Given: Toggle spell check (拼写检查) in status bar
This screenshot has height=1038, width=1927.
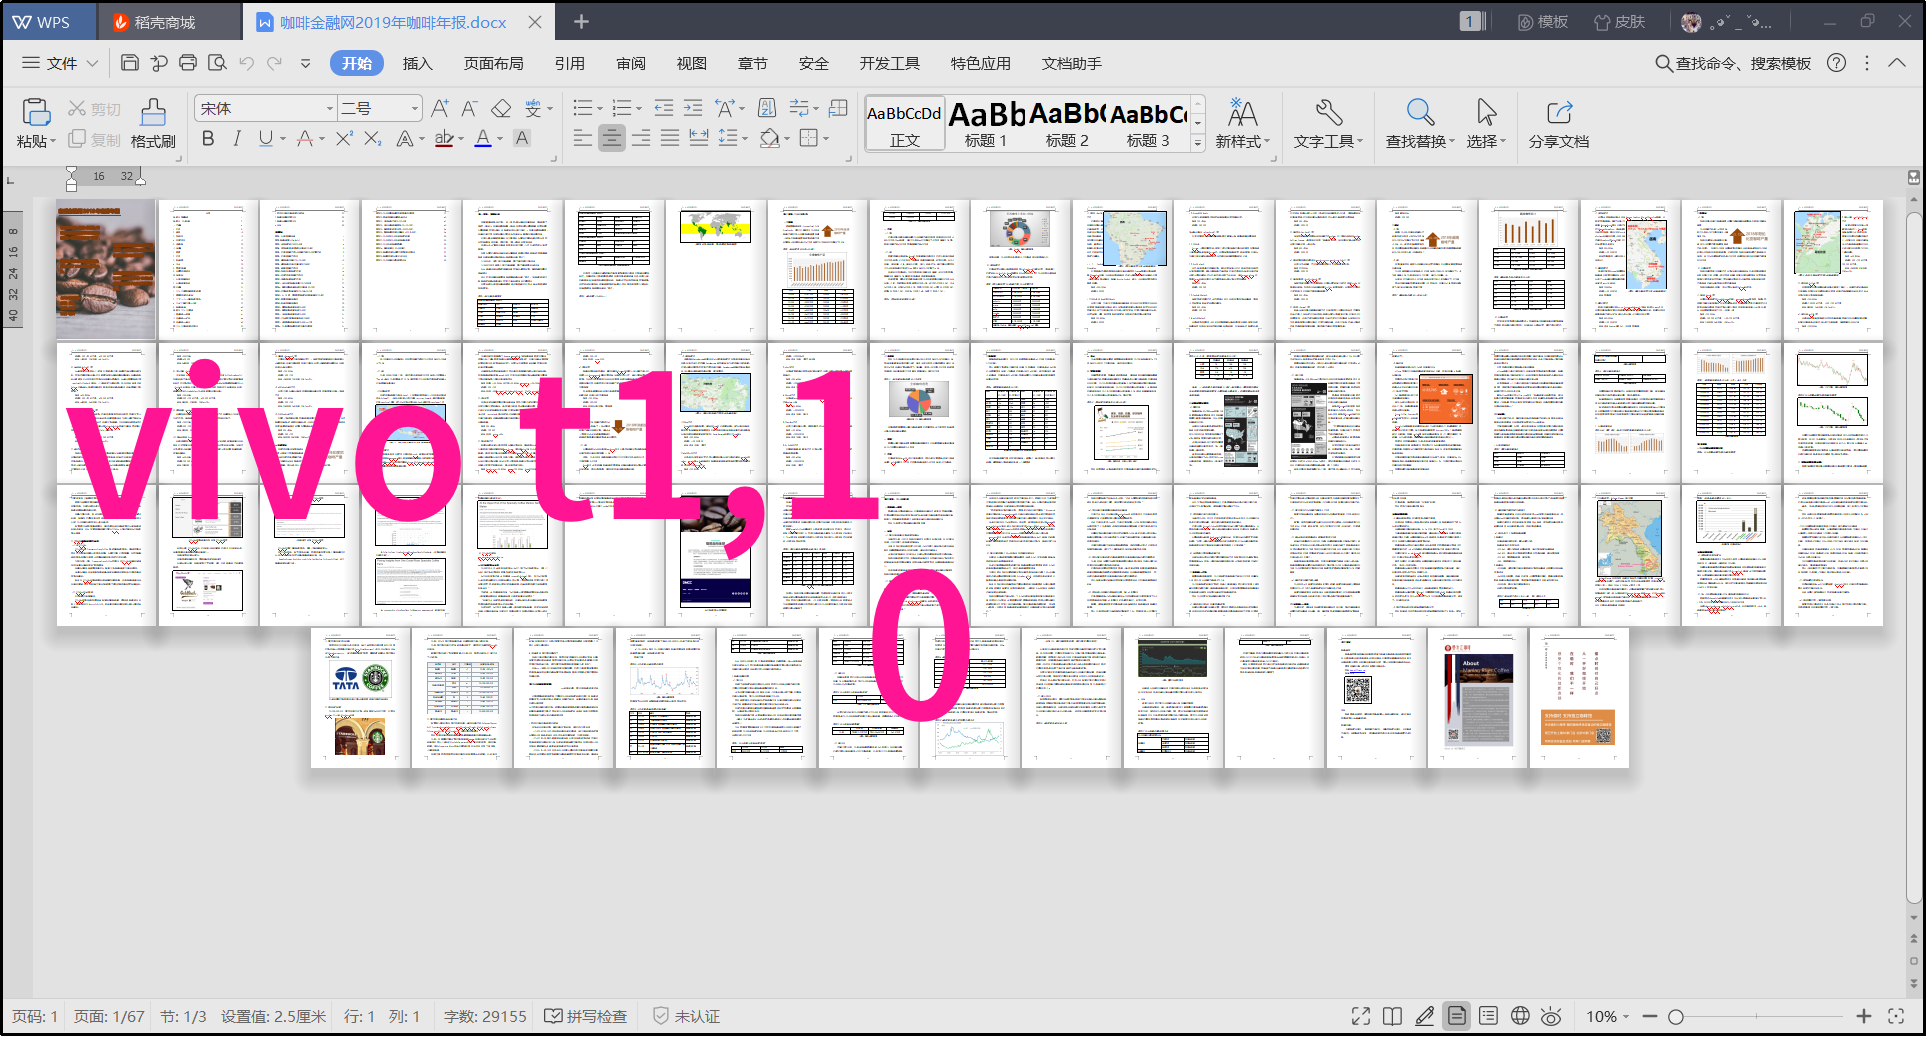Looking at the screenshot, I should point(586,1016).
